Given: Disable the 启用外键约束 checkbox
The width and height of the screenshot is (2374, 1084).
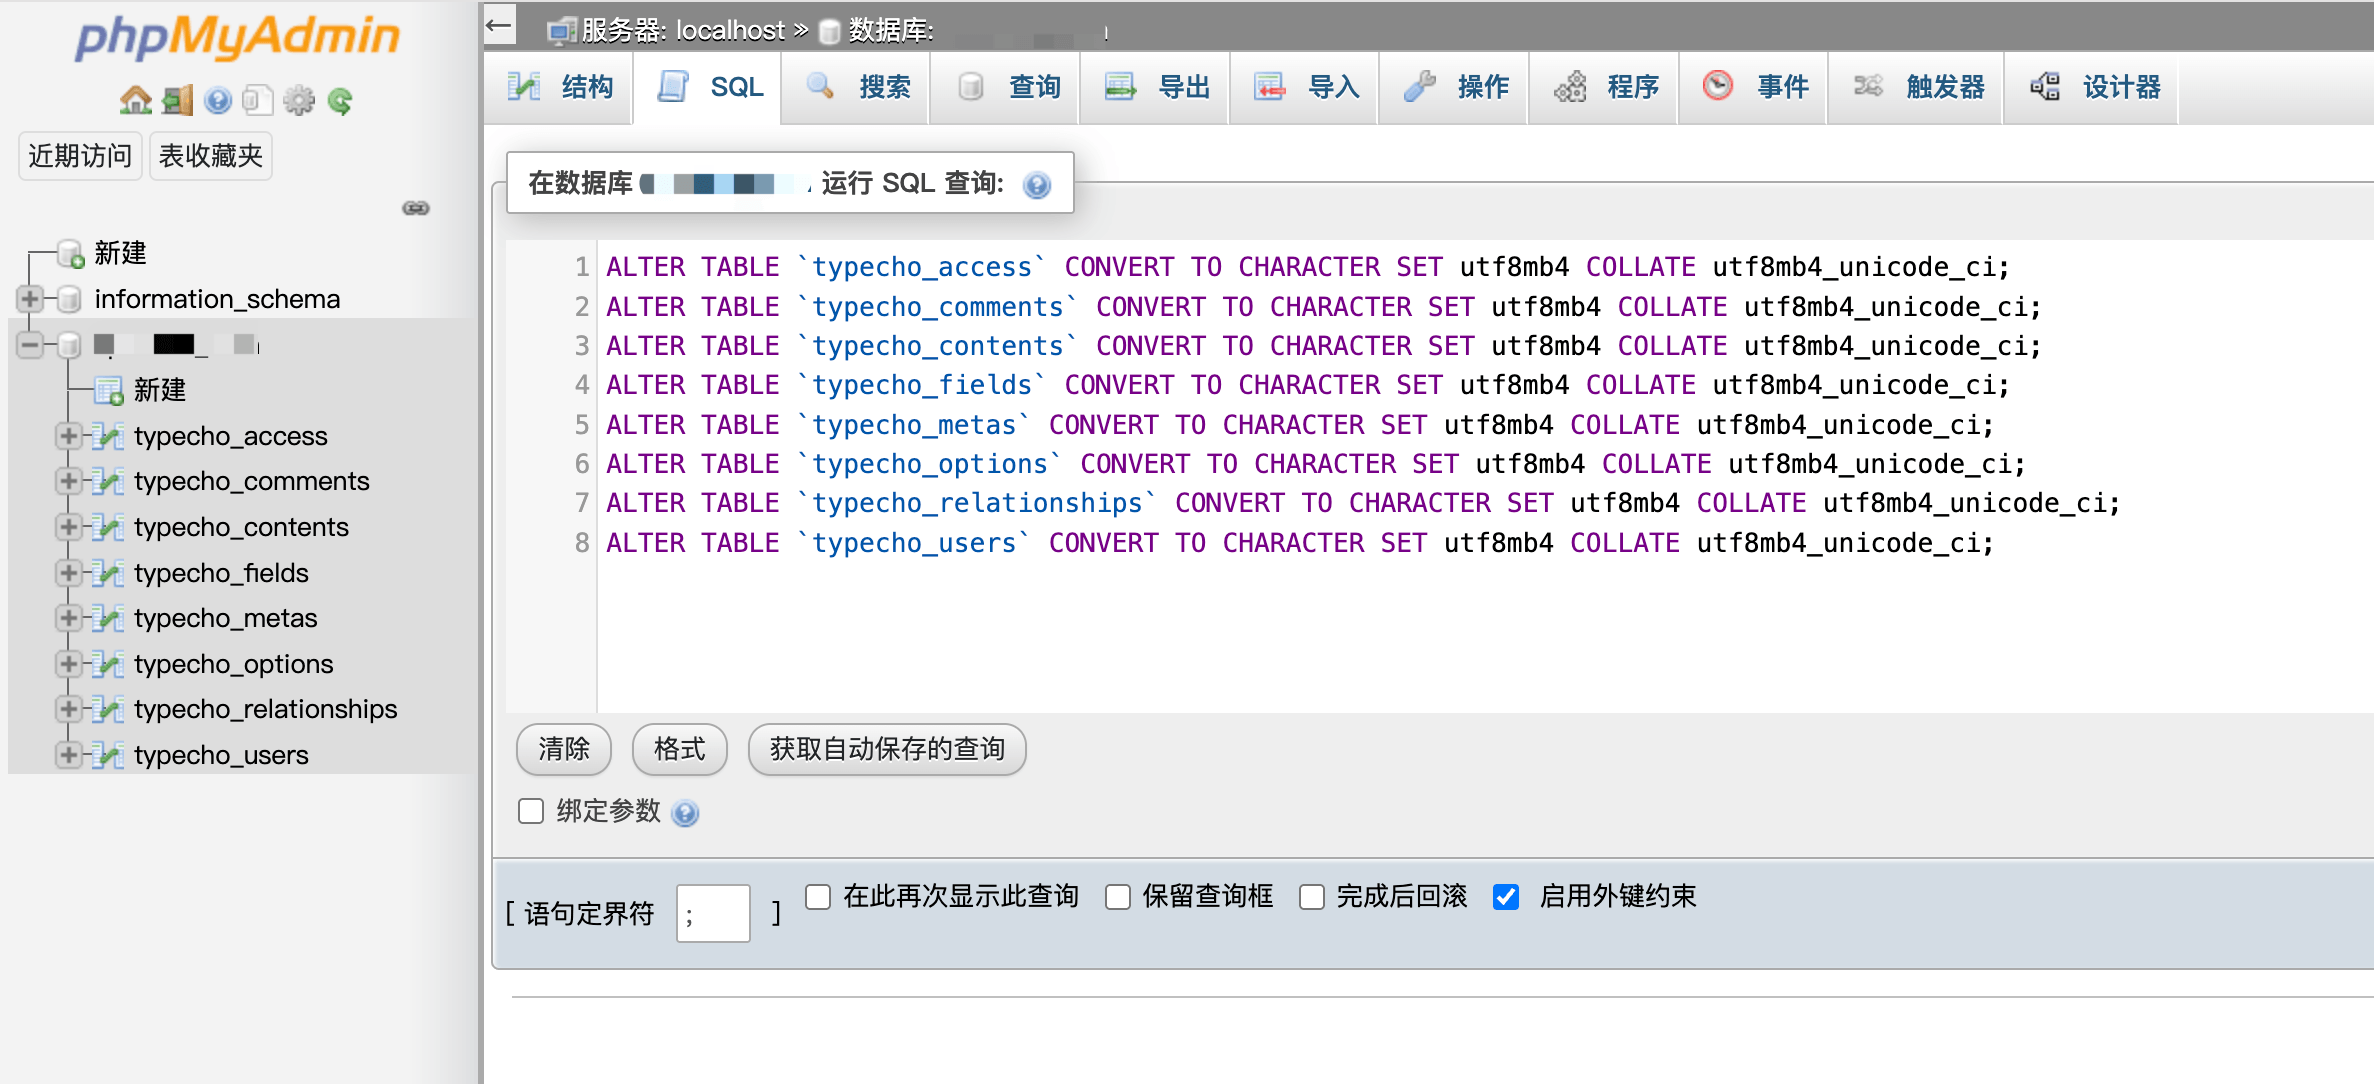Looking at the screenshot, I should (x=1507, y=897).
